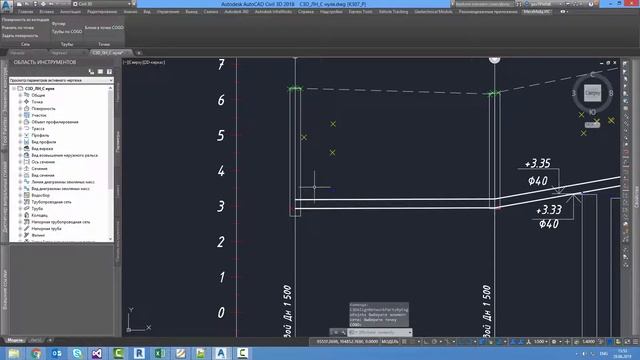Open the Главная ribbon tab

pos(25,12)
